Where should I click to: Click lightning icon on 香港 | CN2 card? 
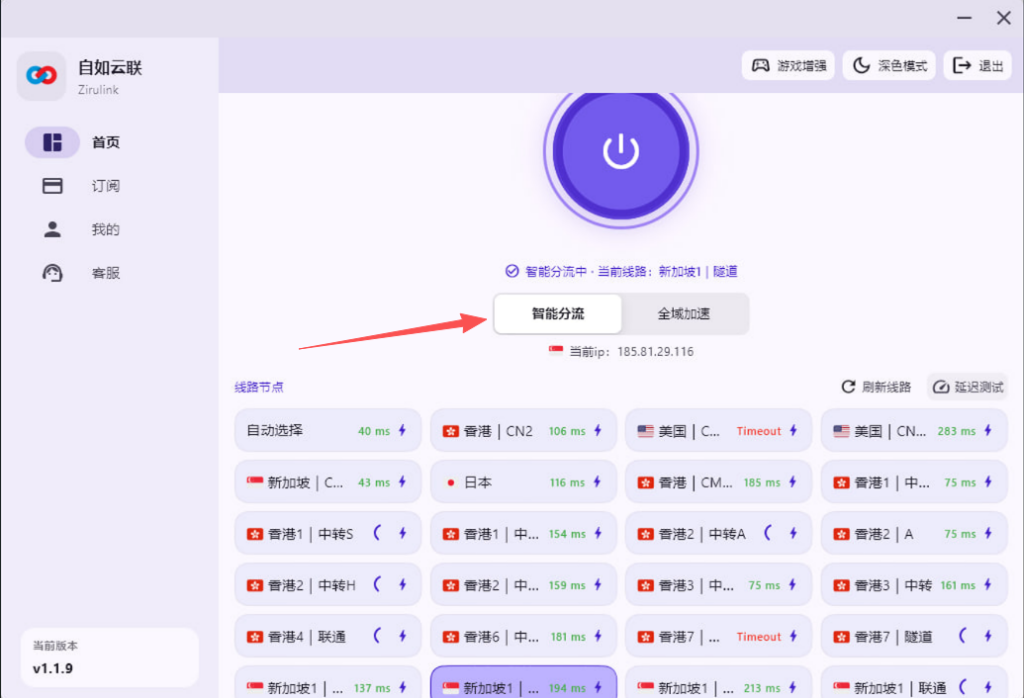598,430
